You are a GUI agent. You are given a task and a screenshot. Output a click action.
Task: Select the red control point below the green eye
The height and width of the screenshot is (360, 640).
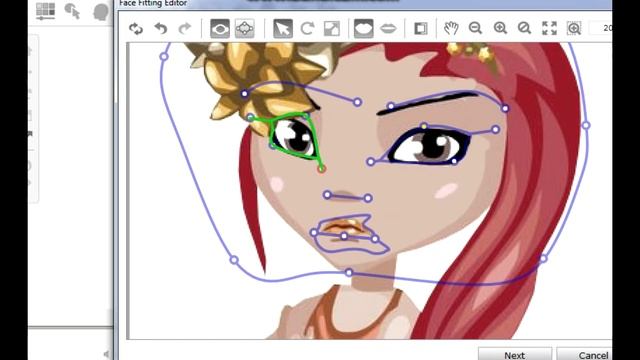tap(322, 169)
